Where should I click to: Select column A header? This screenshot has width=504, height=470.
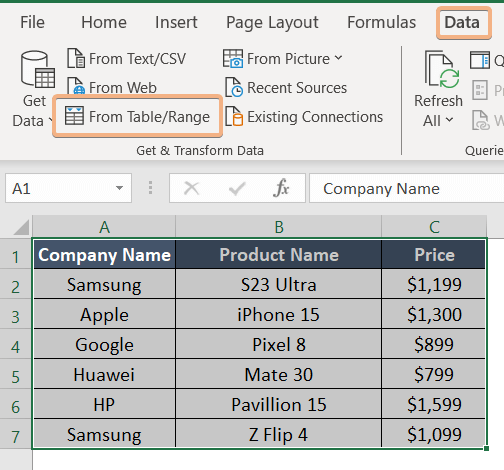pyautogui.click(x=104, y=227)
